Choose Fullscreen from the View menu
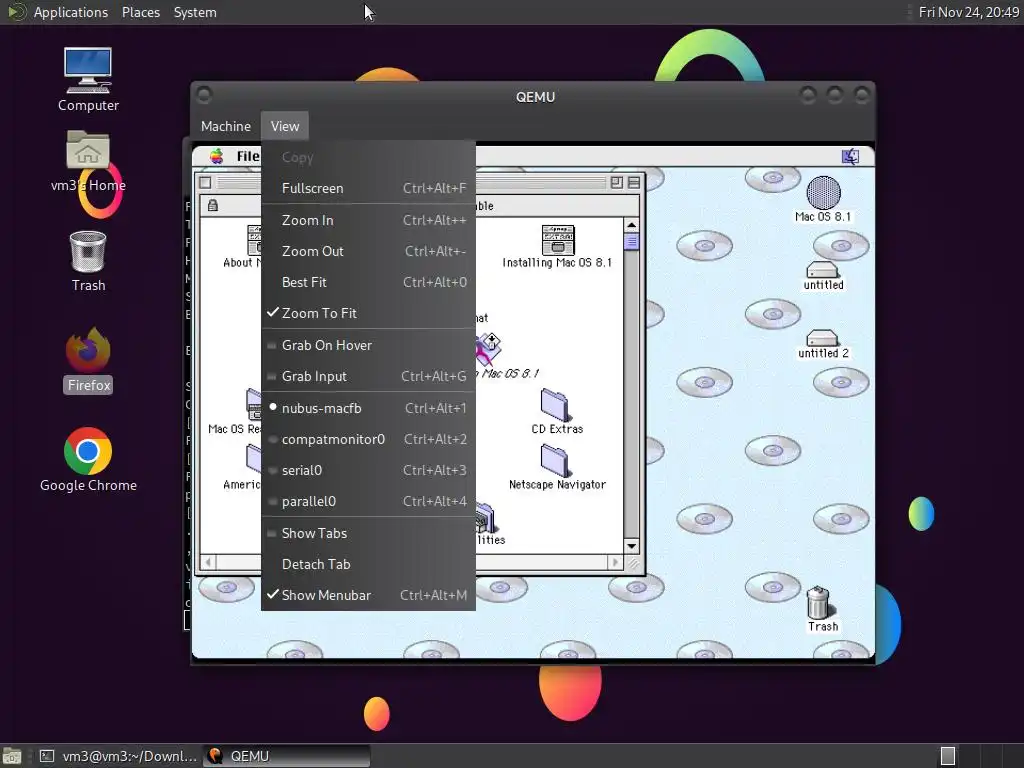Viewport: 1024px width, 768px height. point(368,188)
